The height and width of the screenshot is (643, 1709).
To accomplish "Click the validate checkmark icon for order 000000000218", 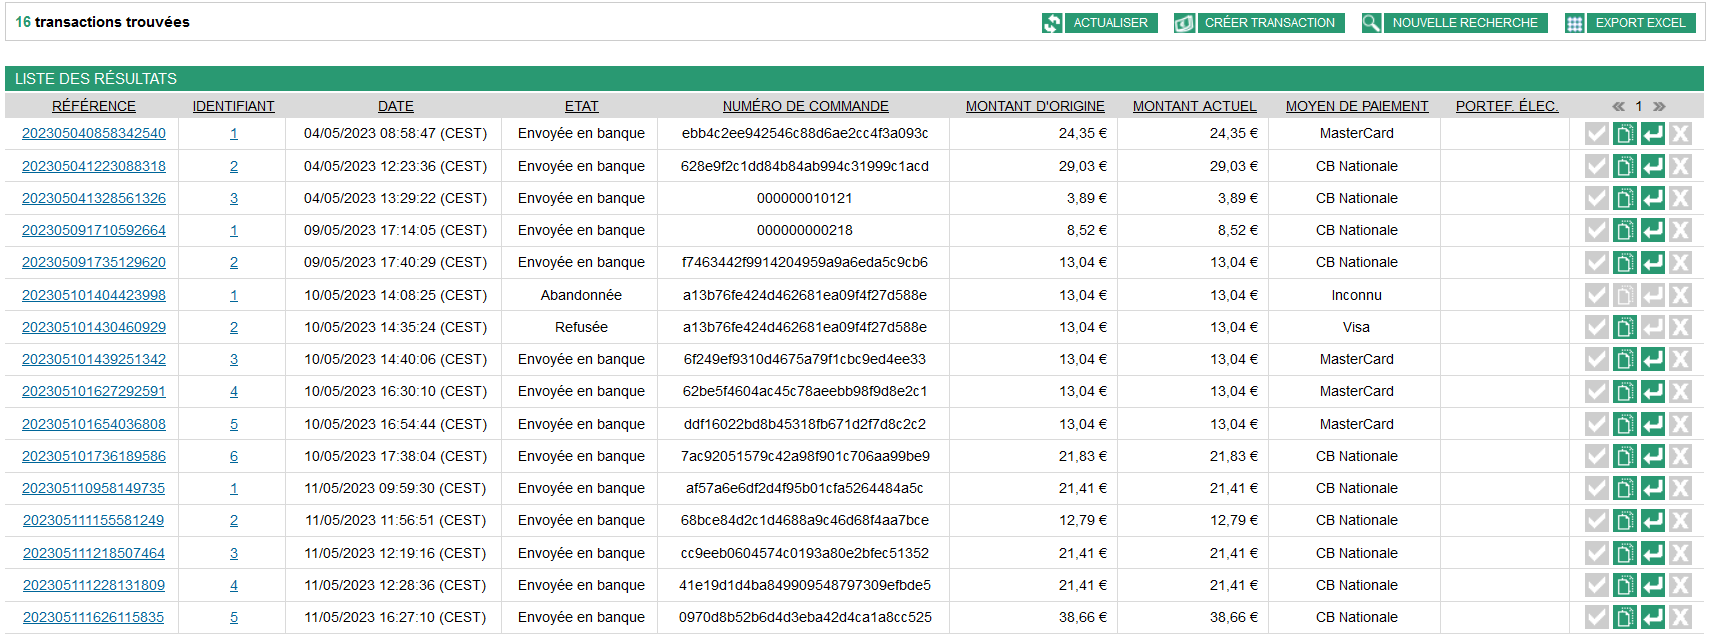I will coord(1597,230).
